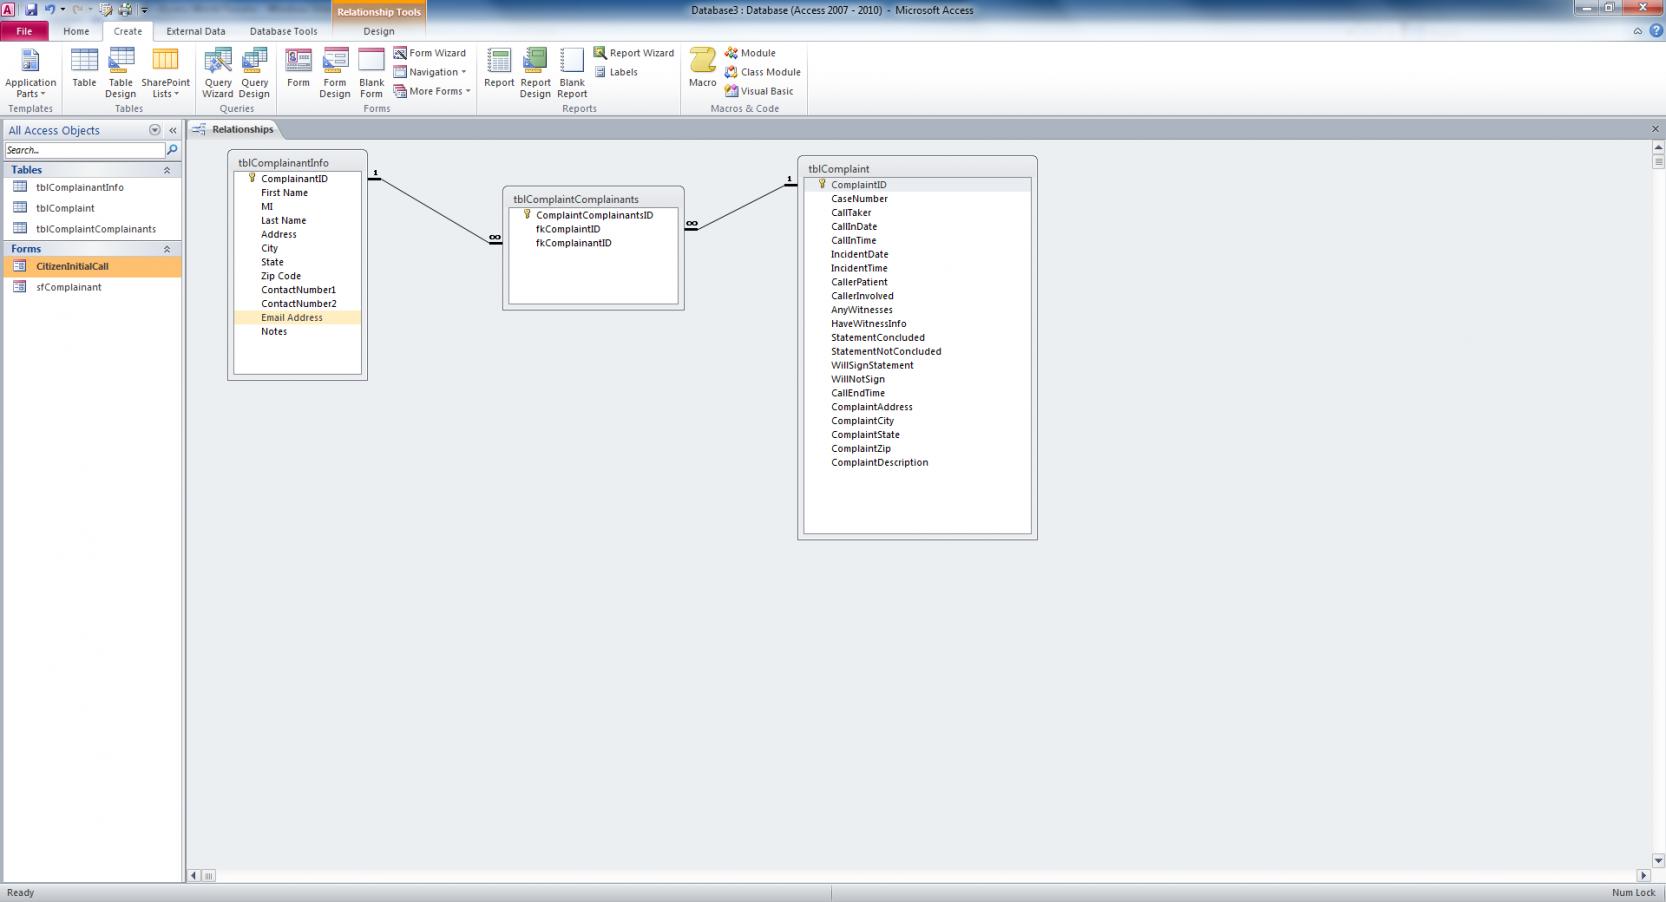Collapse the navigation pane with shutter button
1666x902 pixels.
[x=172, y=130]
